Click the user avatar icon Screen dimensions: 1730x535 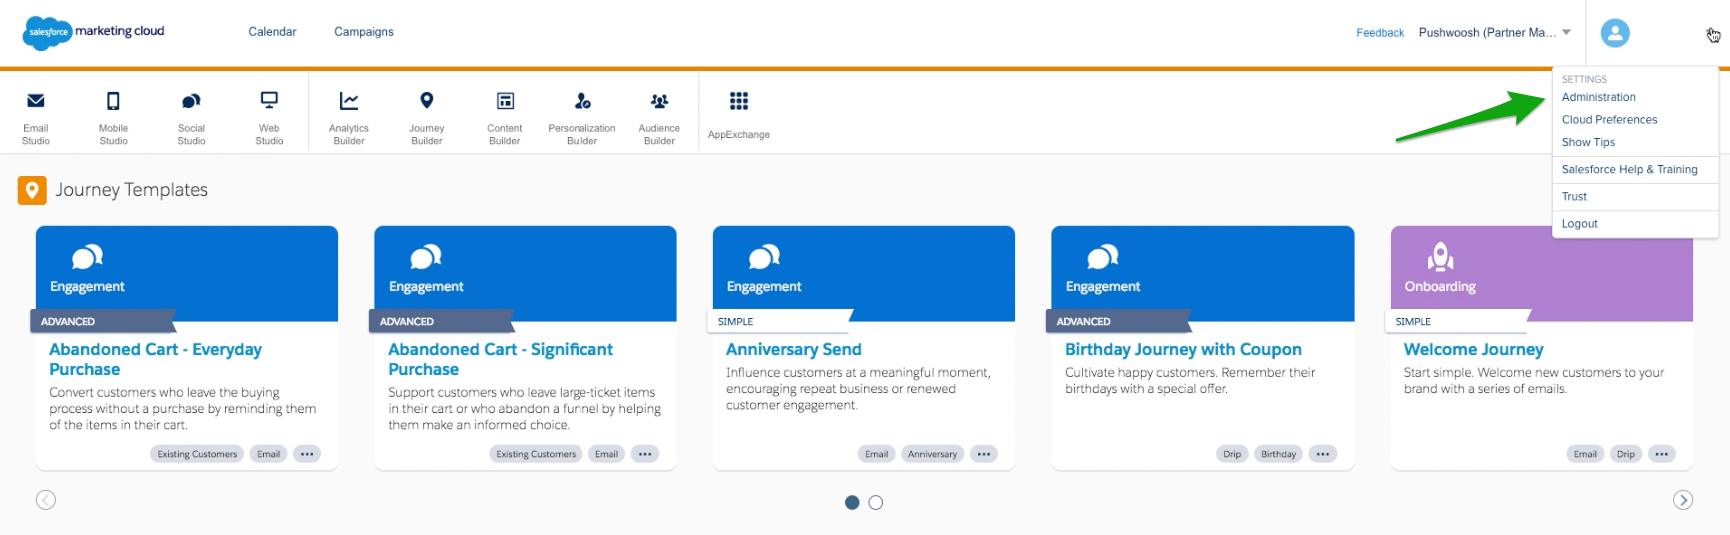(1615, 33)
